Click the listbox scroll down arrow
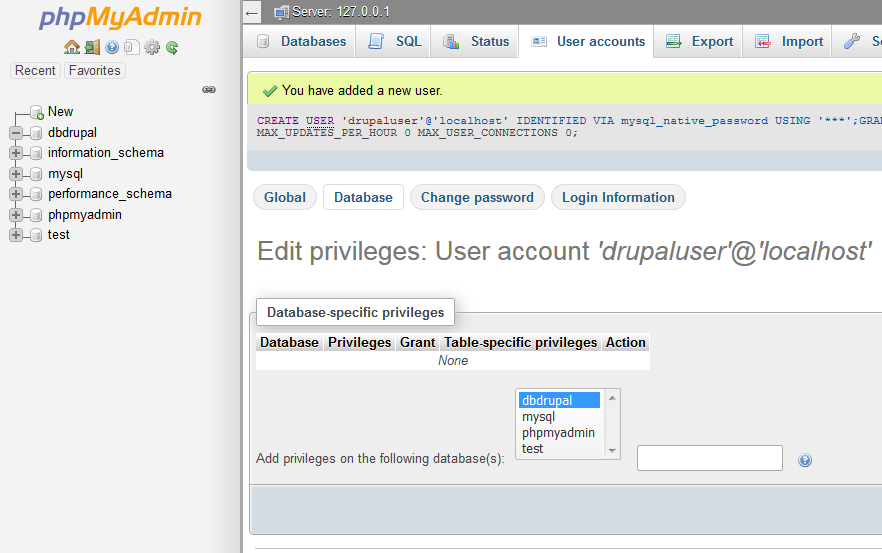The image size is (882, 553). point(612,451)
